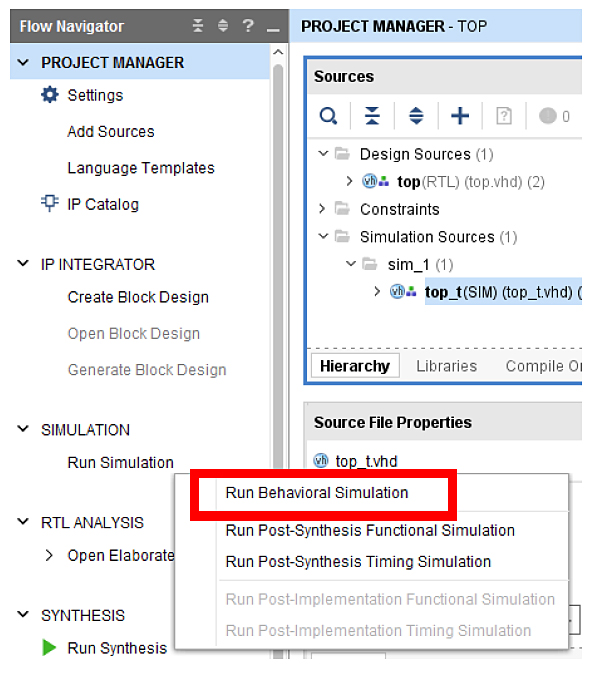
Task: Open the Hierarchy tab
Action: (355, 366)
